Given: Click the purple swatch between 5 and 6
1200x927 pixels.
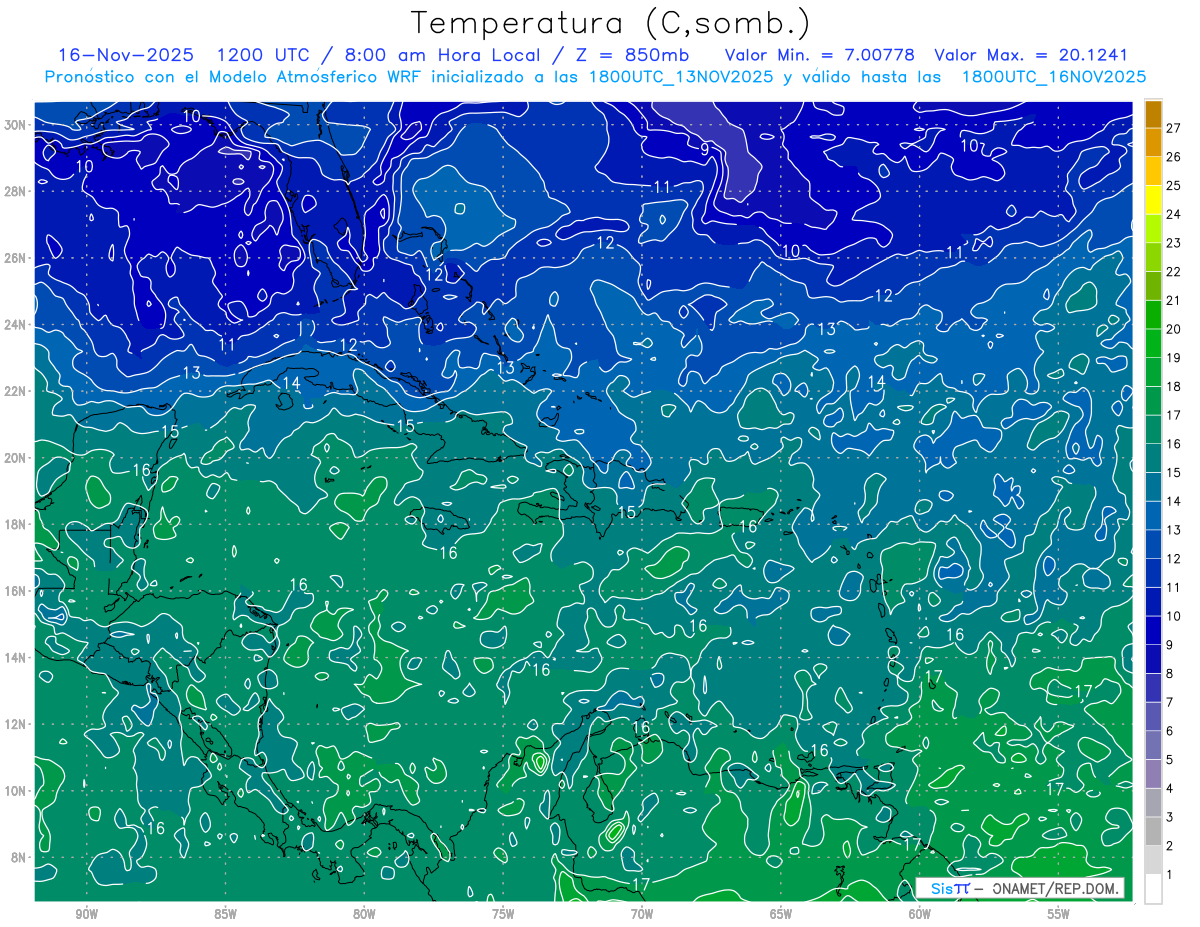Looking at the screenshot, I should [x=1153, y=745].
